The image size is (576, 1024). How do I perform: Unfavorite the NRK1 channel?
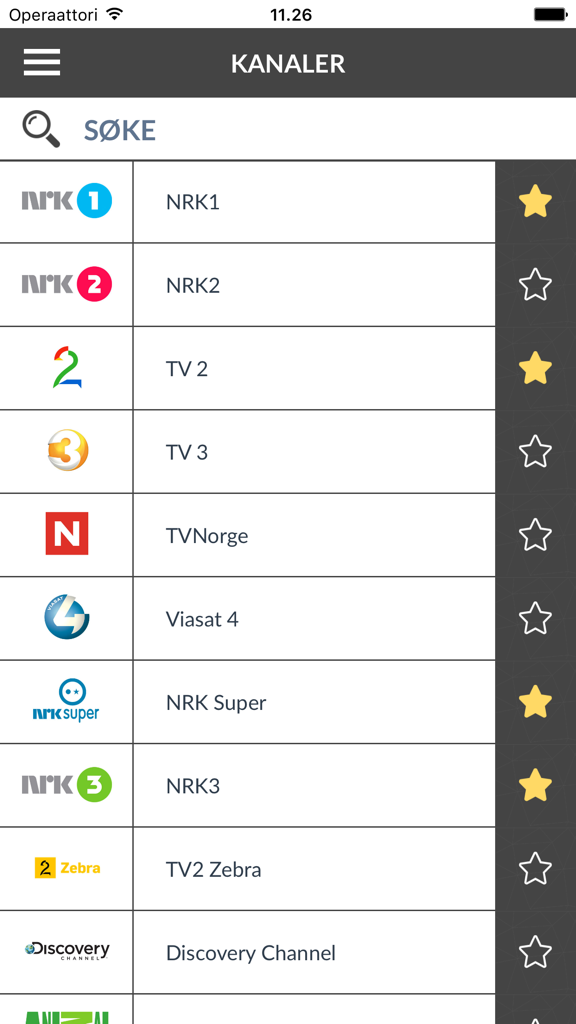[535, 201]
